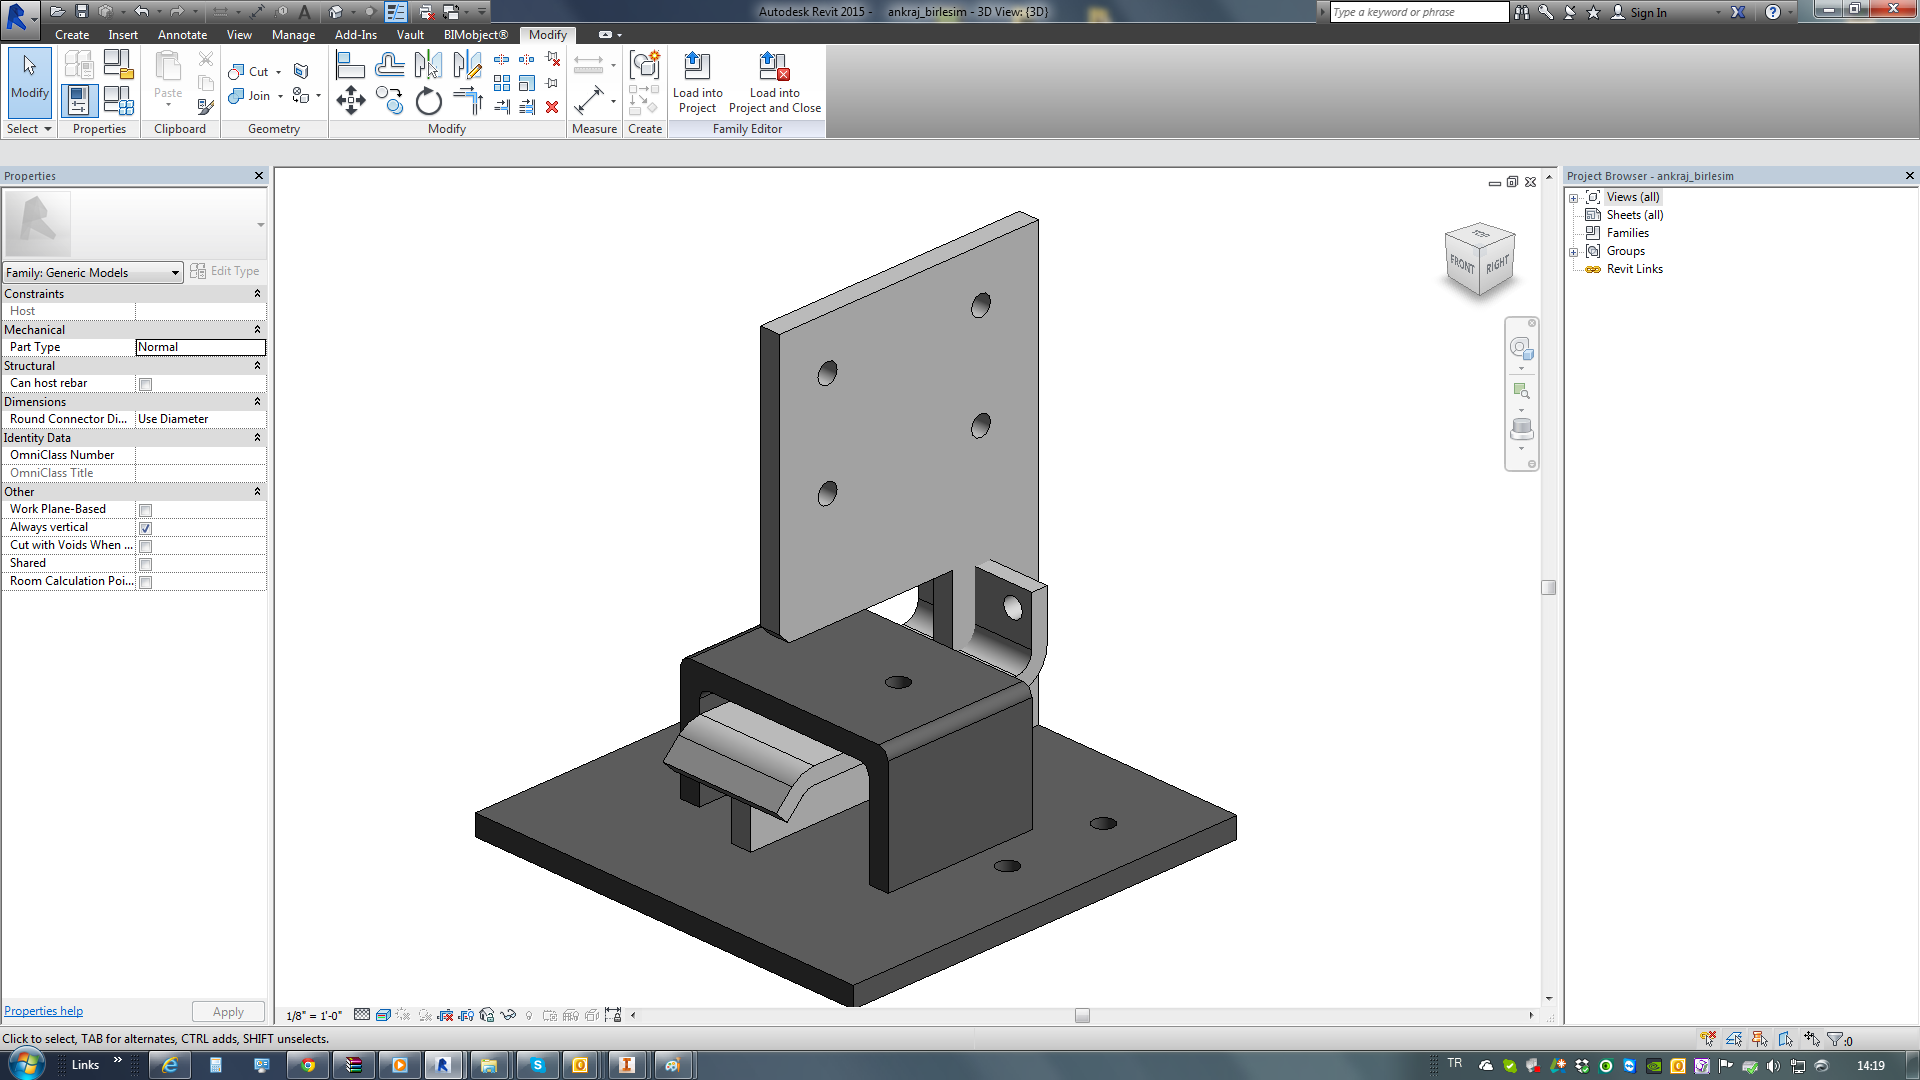Open Default 3D View from quick access toolbar

point(336,11)
